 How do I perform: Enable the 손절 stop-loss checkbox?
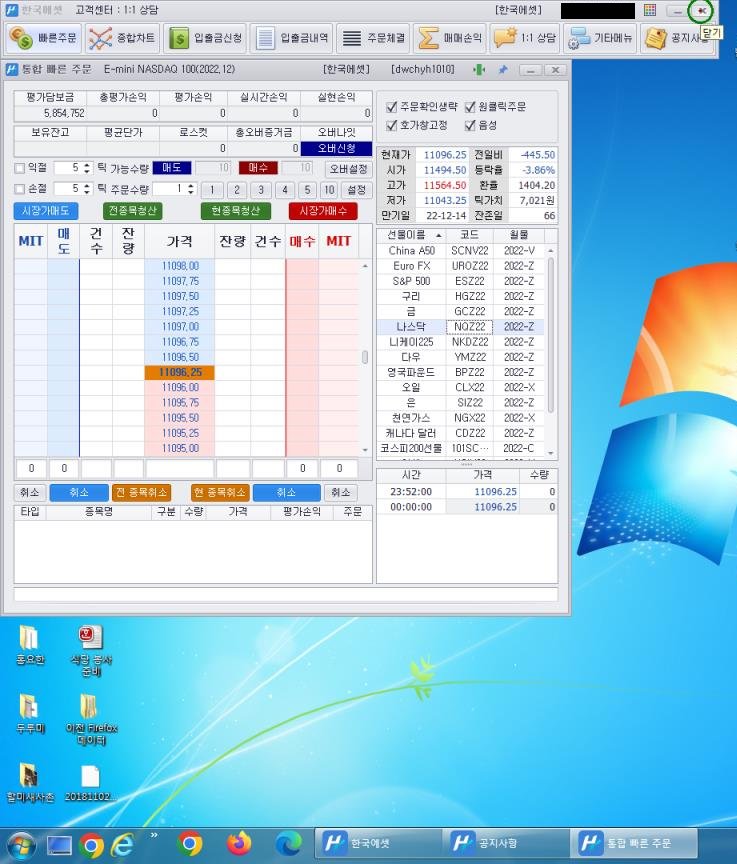coord(20,189)
